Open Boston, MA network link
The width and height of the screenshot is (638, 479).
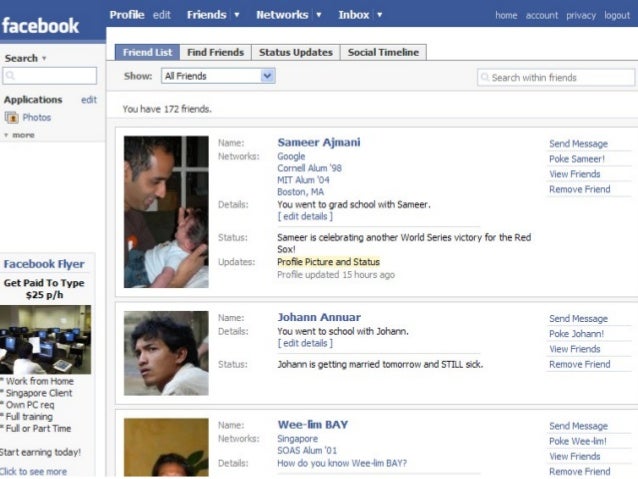click(x=300, y=192)
